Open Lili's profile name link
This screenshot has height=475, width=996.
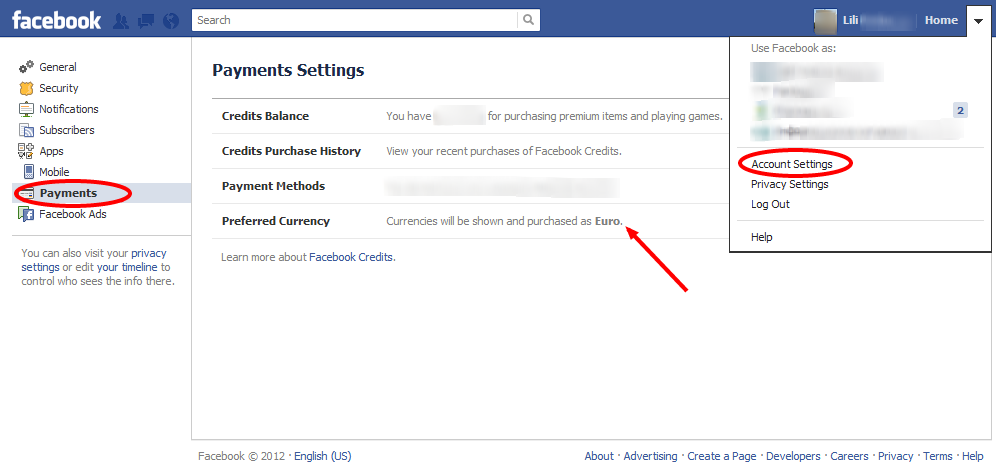coord(850,20)
